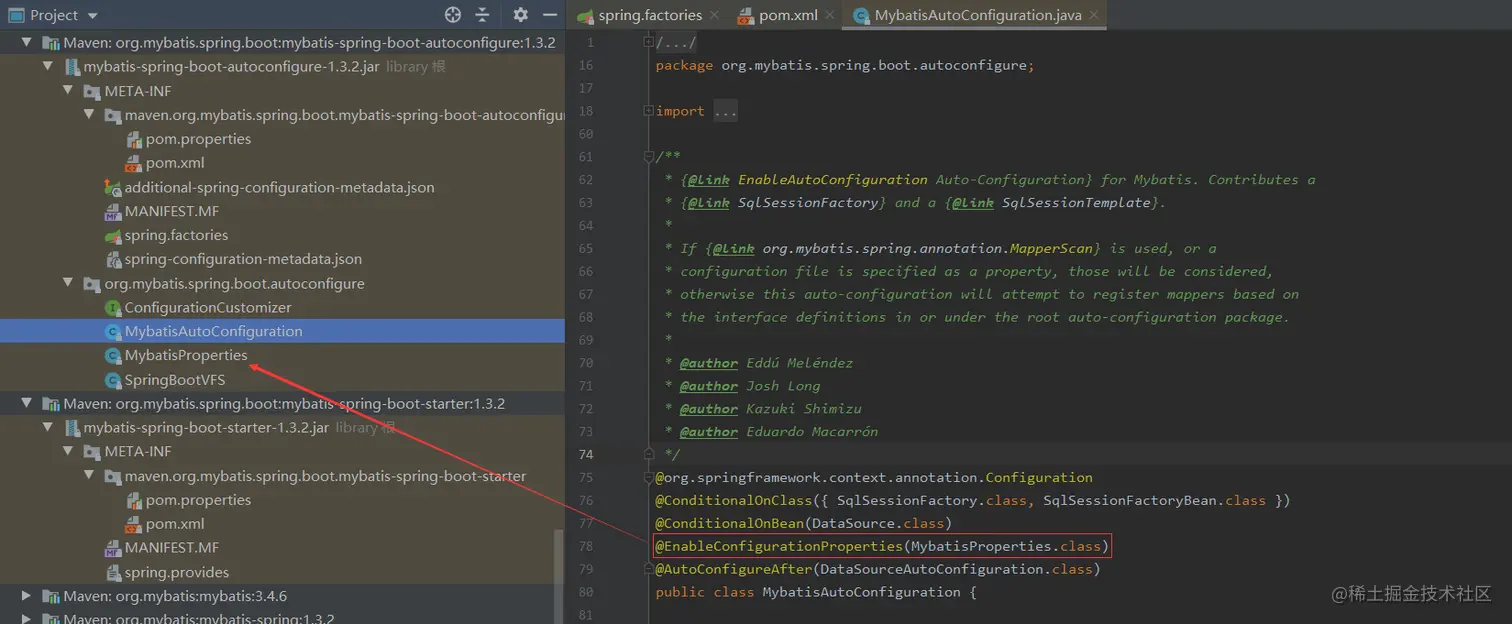Select the ConfigurationCustomizer interface
Screen dimensions: 1512x624
coord(208,307)
